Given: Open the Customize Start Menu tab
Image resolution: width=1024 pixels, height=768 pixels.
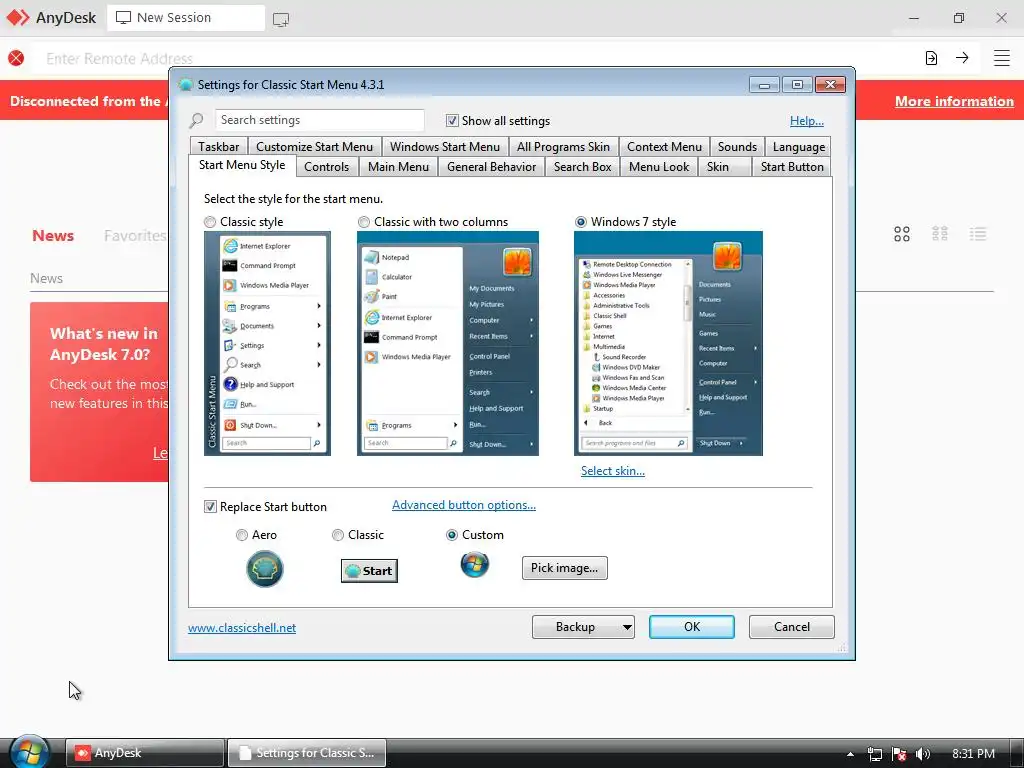Looking at the screenshot, I should point(314,147).
